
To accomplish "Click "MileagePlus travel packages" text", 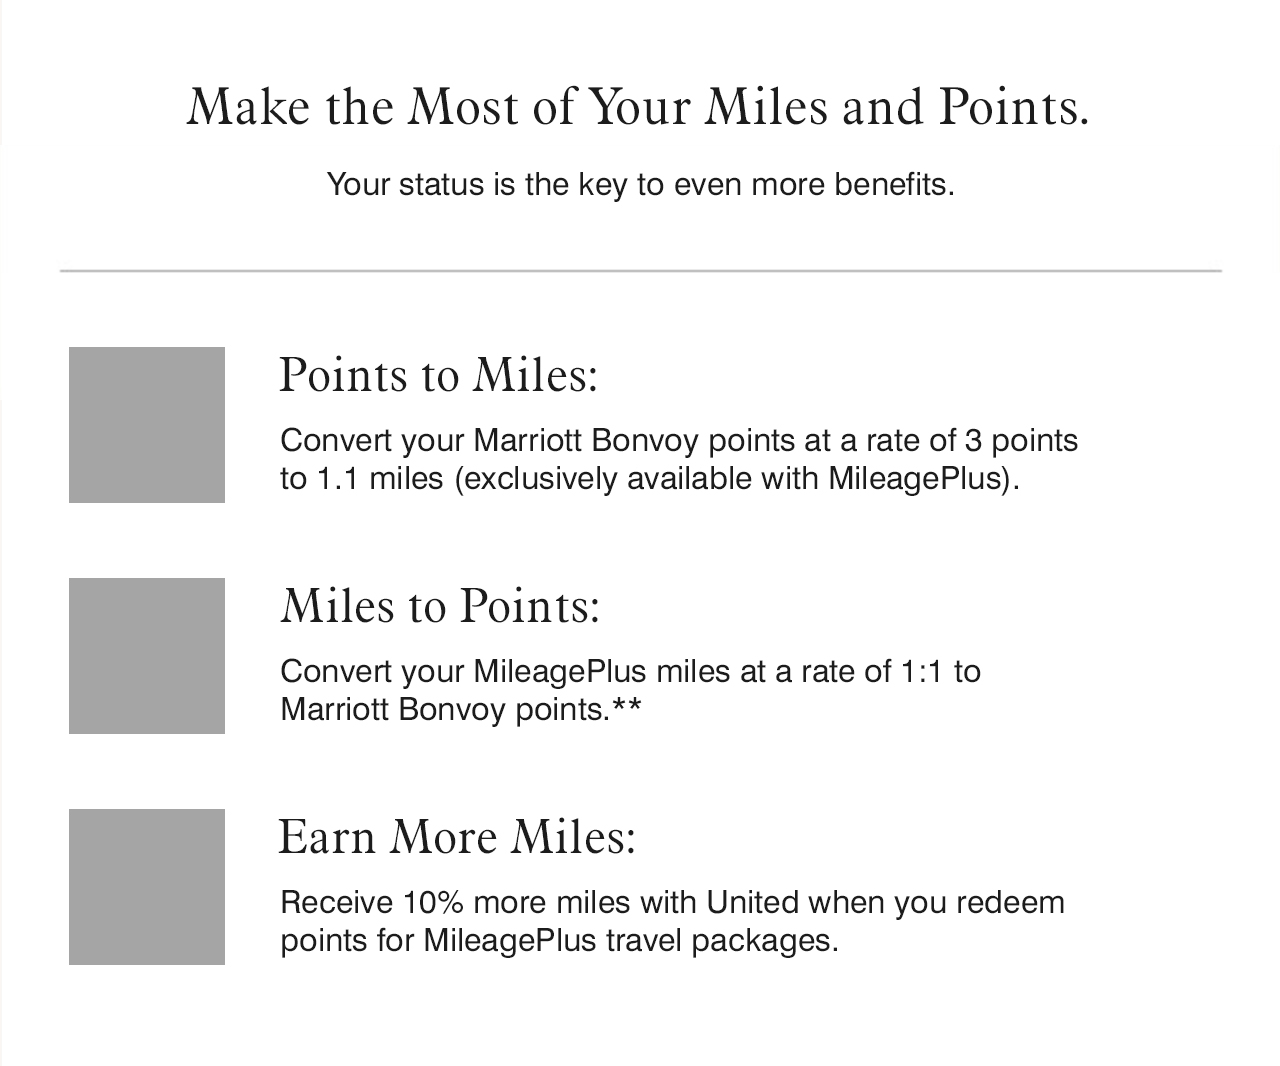I will click(x=630, y=941).
